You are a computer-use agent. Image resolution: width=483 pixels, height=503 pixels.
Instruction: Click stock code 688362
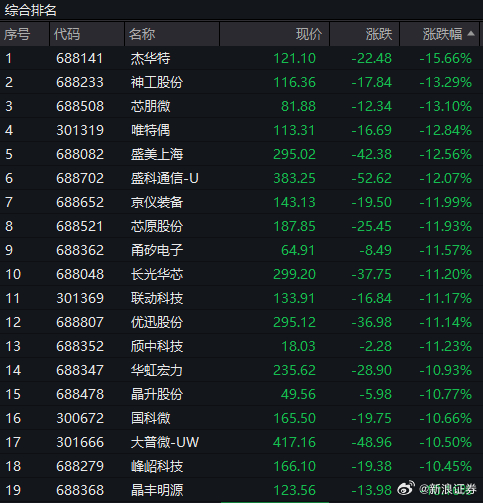80,250
